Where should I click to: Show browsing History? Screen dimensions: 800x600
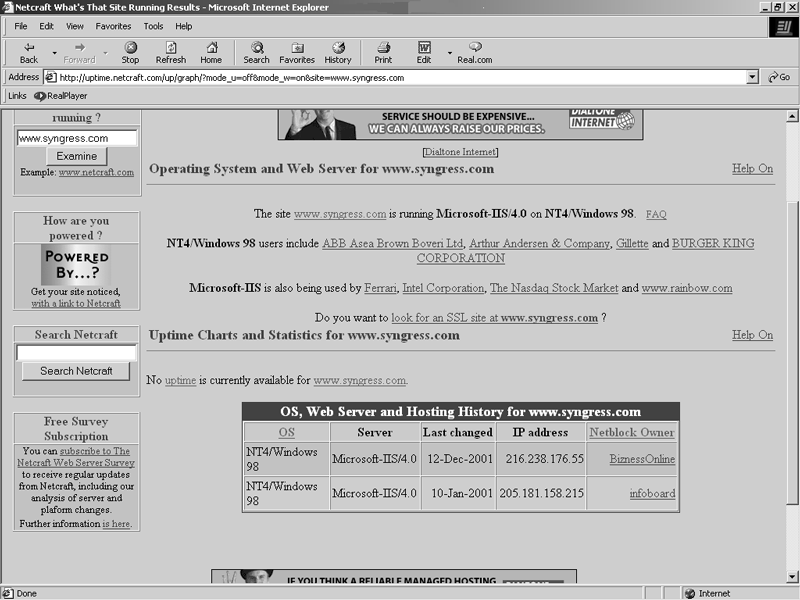(338, 53)
